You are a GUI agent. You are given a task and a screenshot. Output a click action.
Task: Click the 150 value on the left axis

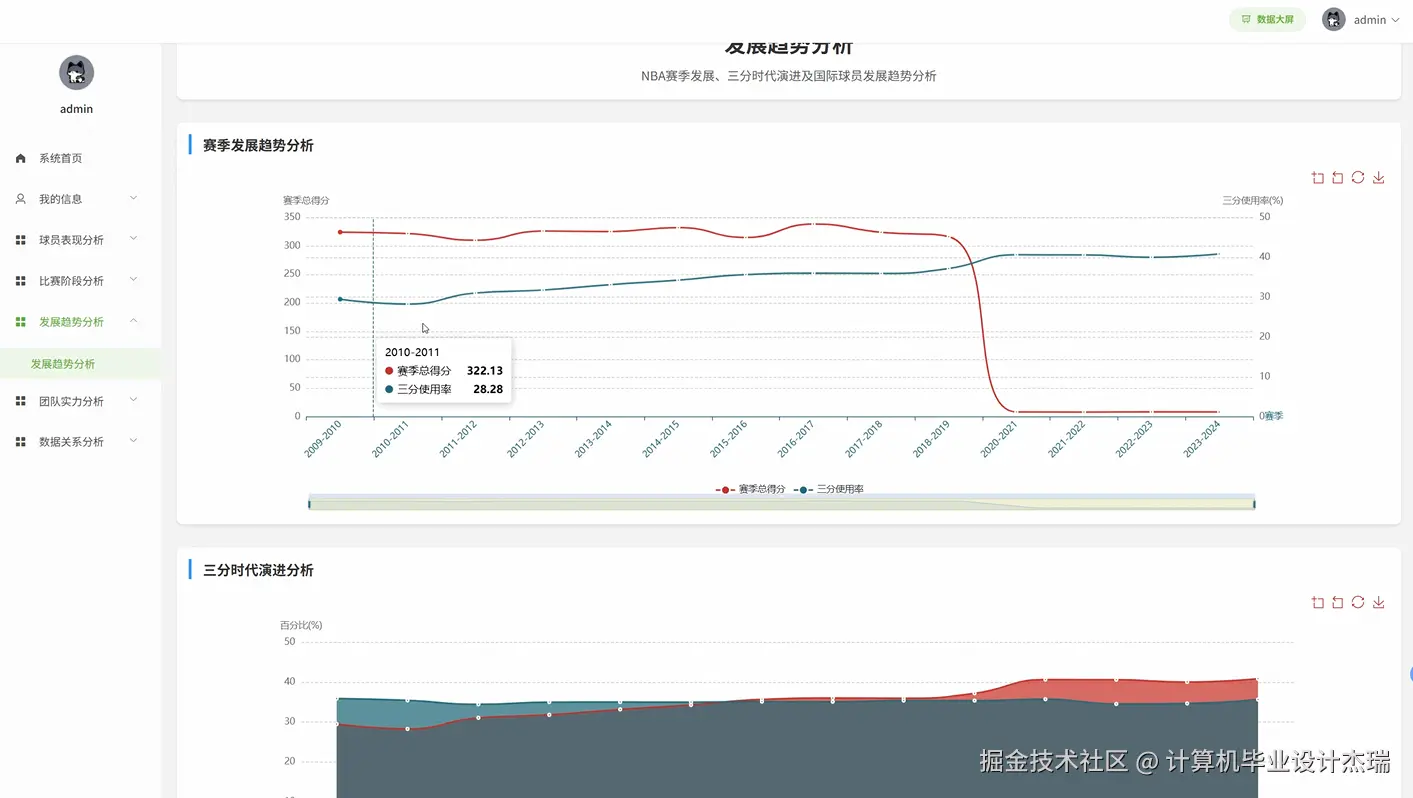[292, 331]
